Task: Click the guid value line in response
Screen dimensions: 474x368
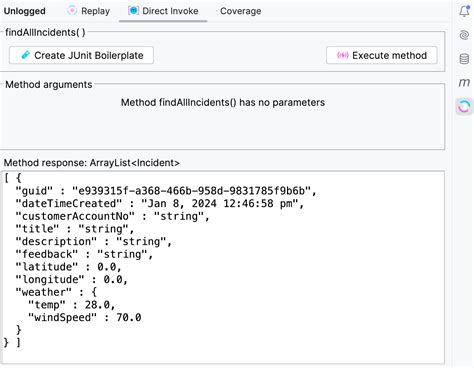Action: click(x=166, y=191)
